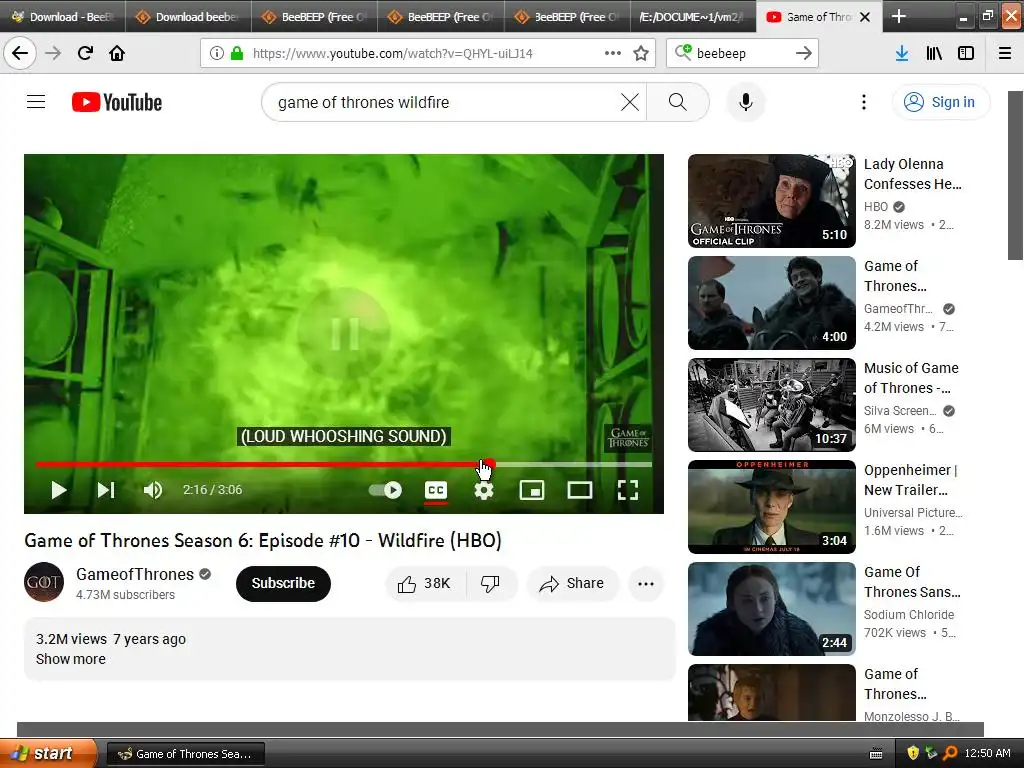Open page actions menu in address bar
The image size is (1024, 768).
coord(613,53)
